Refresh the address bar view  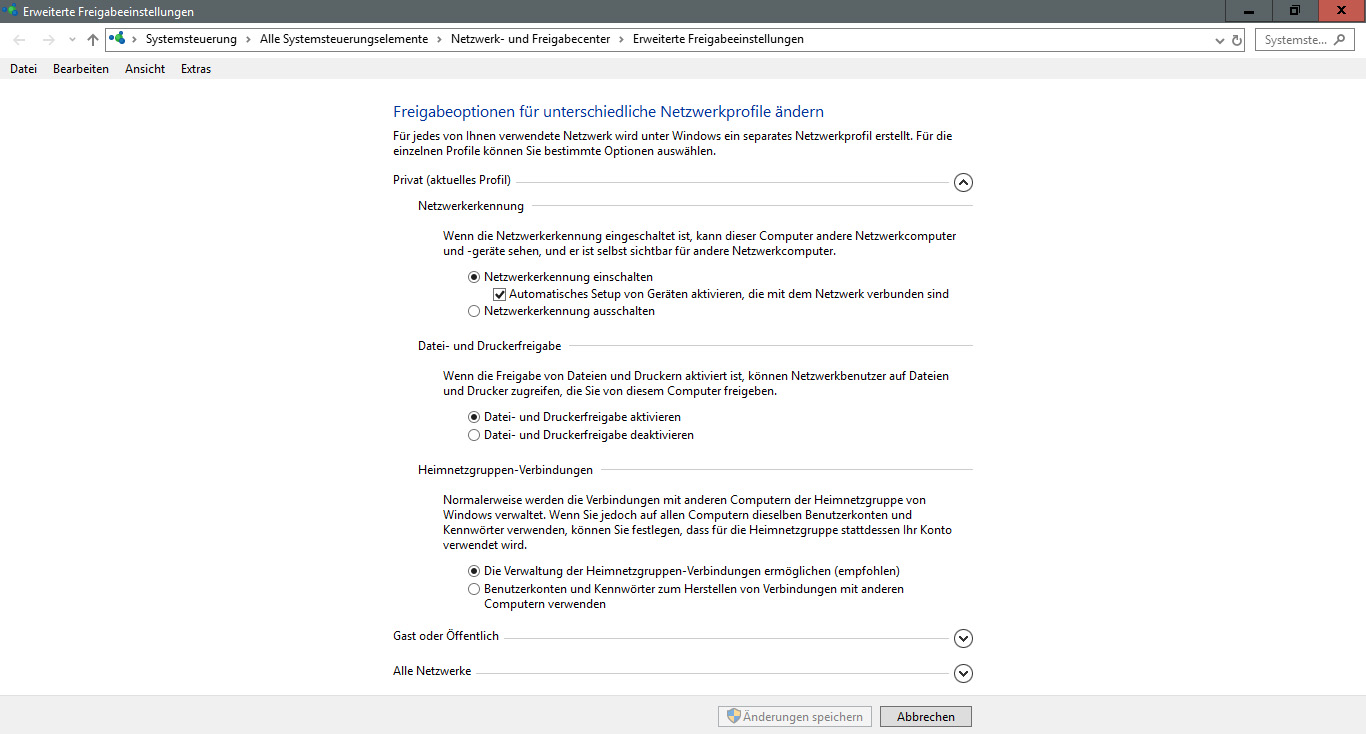coord(1237,40)
